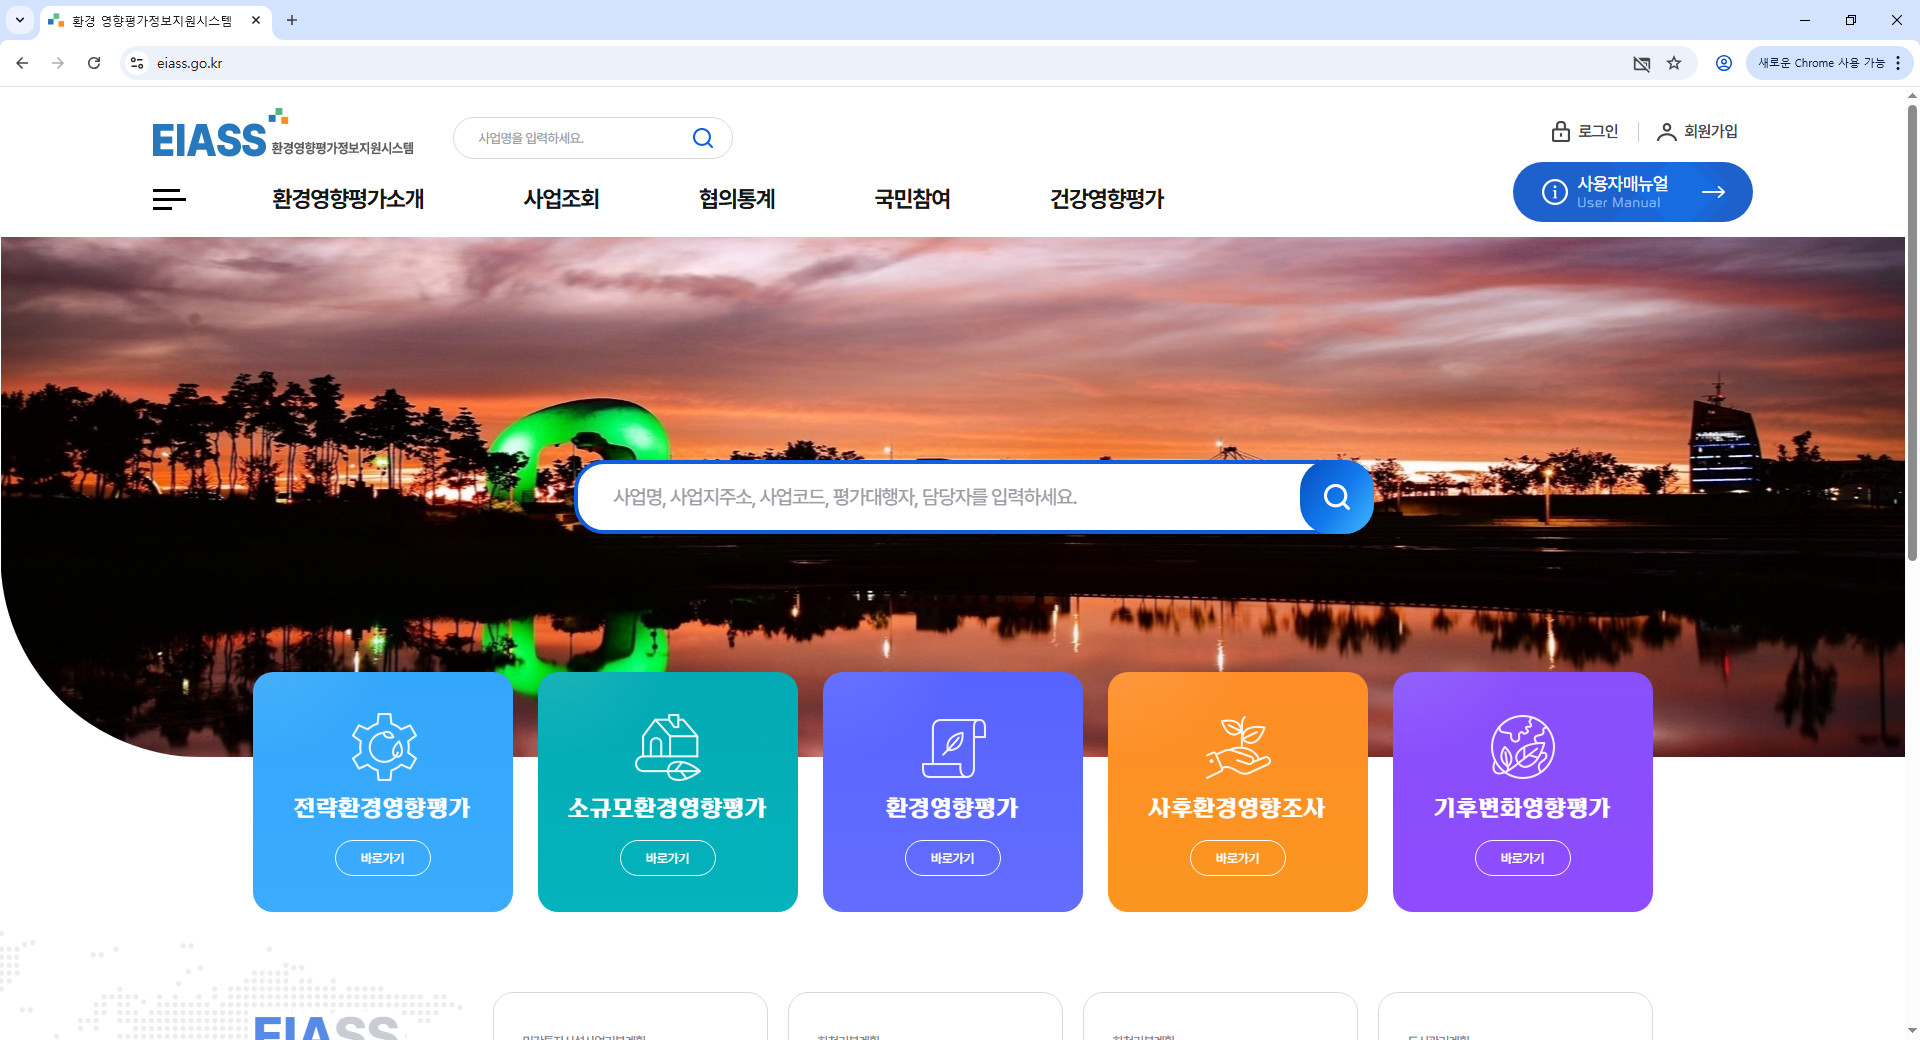The width and height of the screenshot is (1920, 1040).
Task: Click the gear icon on the 전략환경영향평가 card
Action: click(383, 746)
